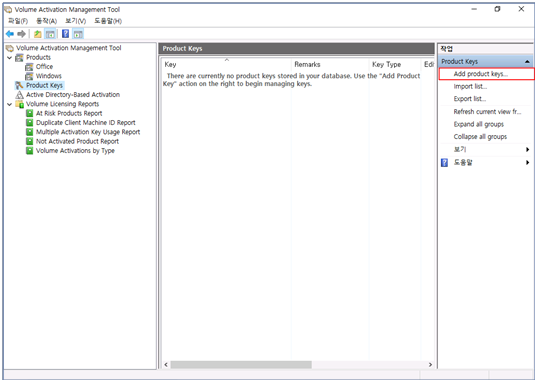Viewport: 538px width, 383px height.
Task: Click the Forward arrow toolbar icon
Action: pos(21,34)
